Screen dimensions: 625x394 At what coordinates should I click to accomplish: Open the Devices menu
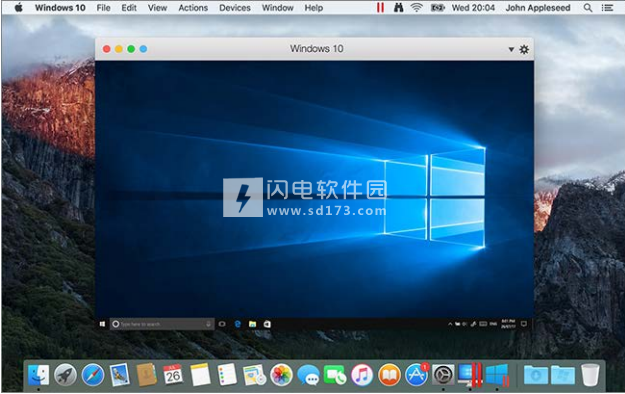(235, 8)
